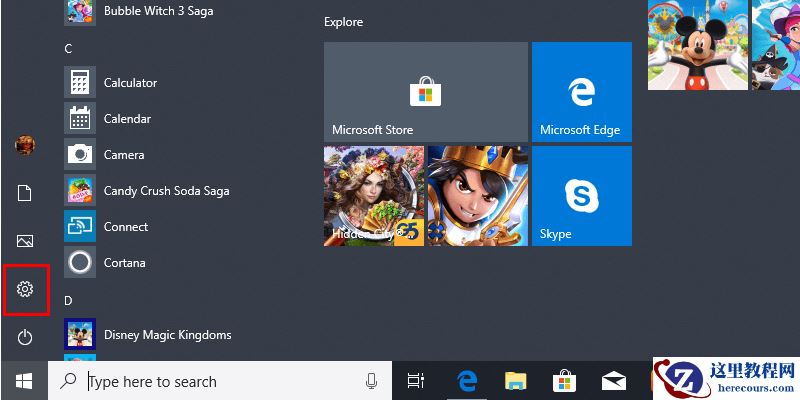Click the user account avatar
The width and height of the screenshot is (800, 400).
[24, 145]
